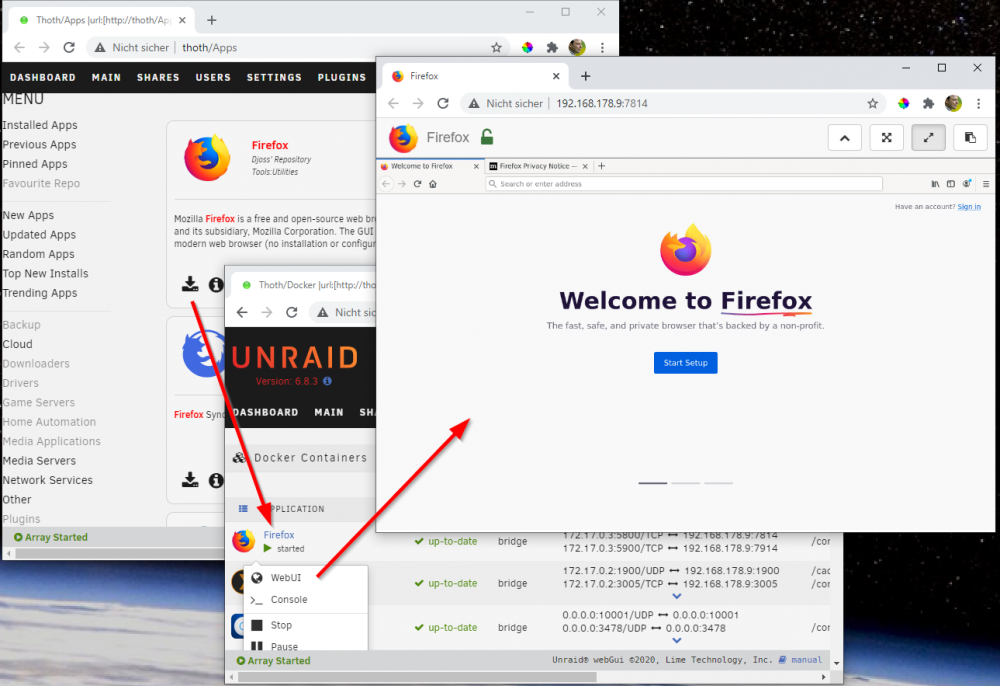Select Installed Apps in menu
Image resolution: width=1000 pixels, height=686 pixels.
pyautogui.click(x=40, y=125)
